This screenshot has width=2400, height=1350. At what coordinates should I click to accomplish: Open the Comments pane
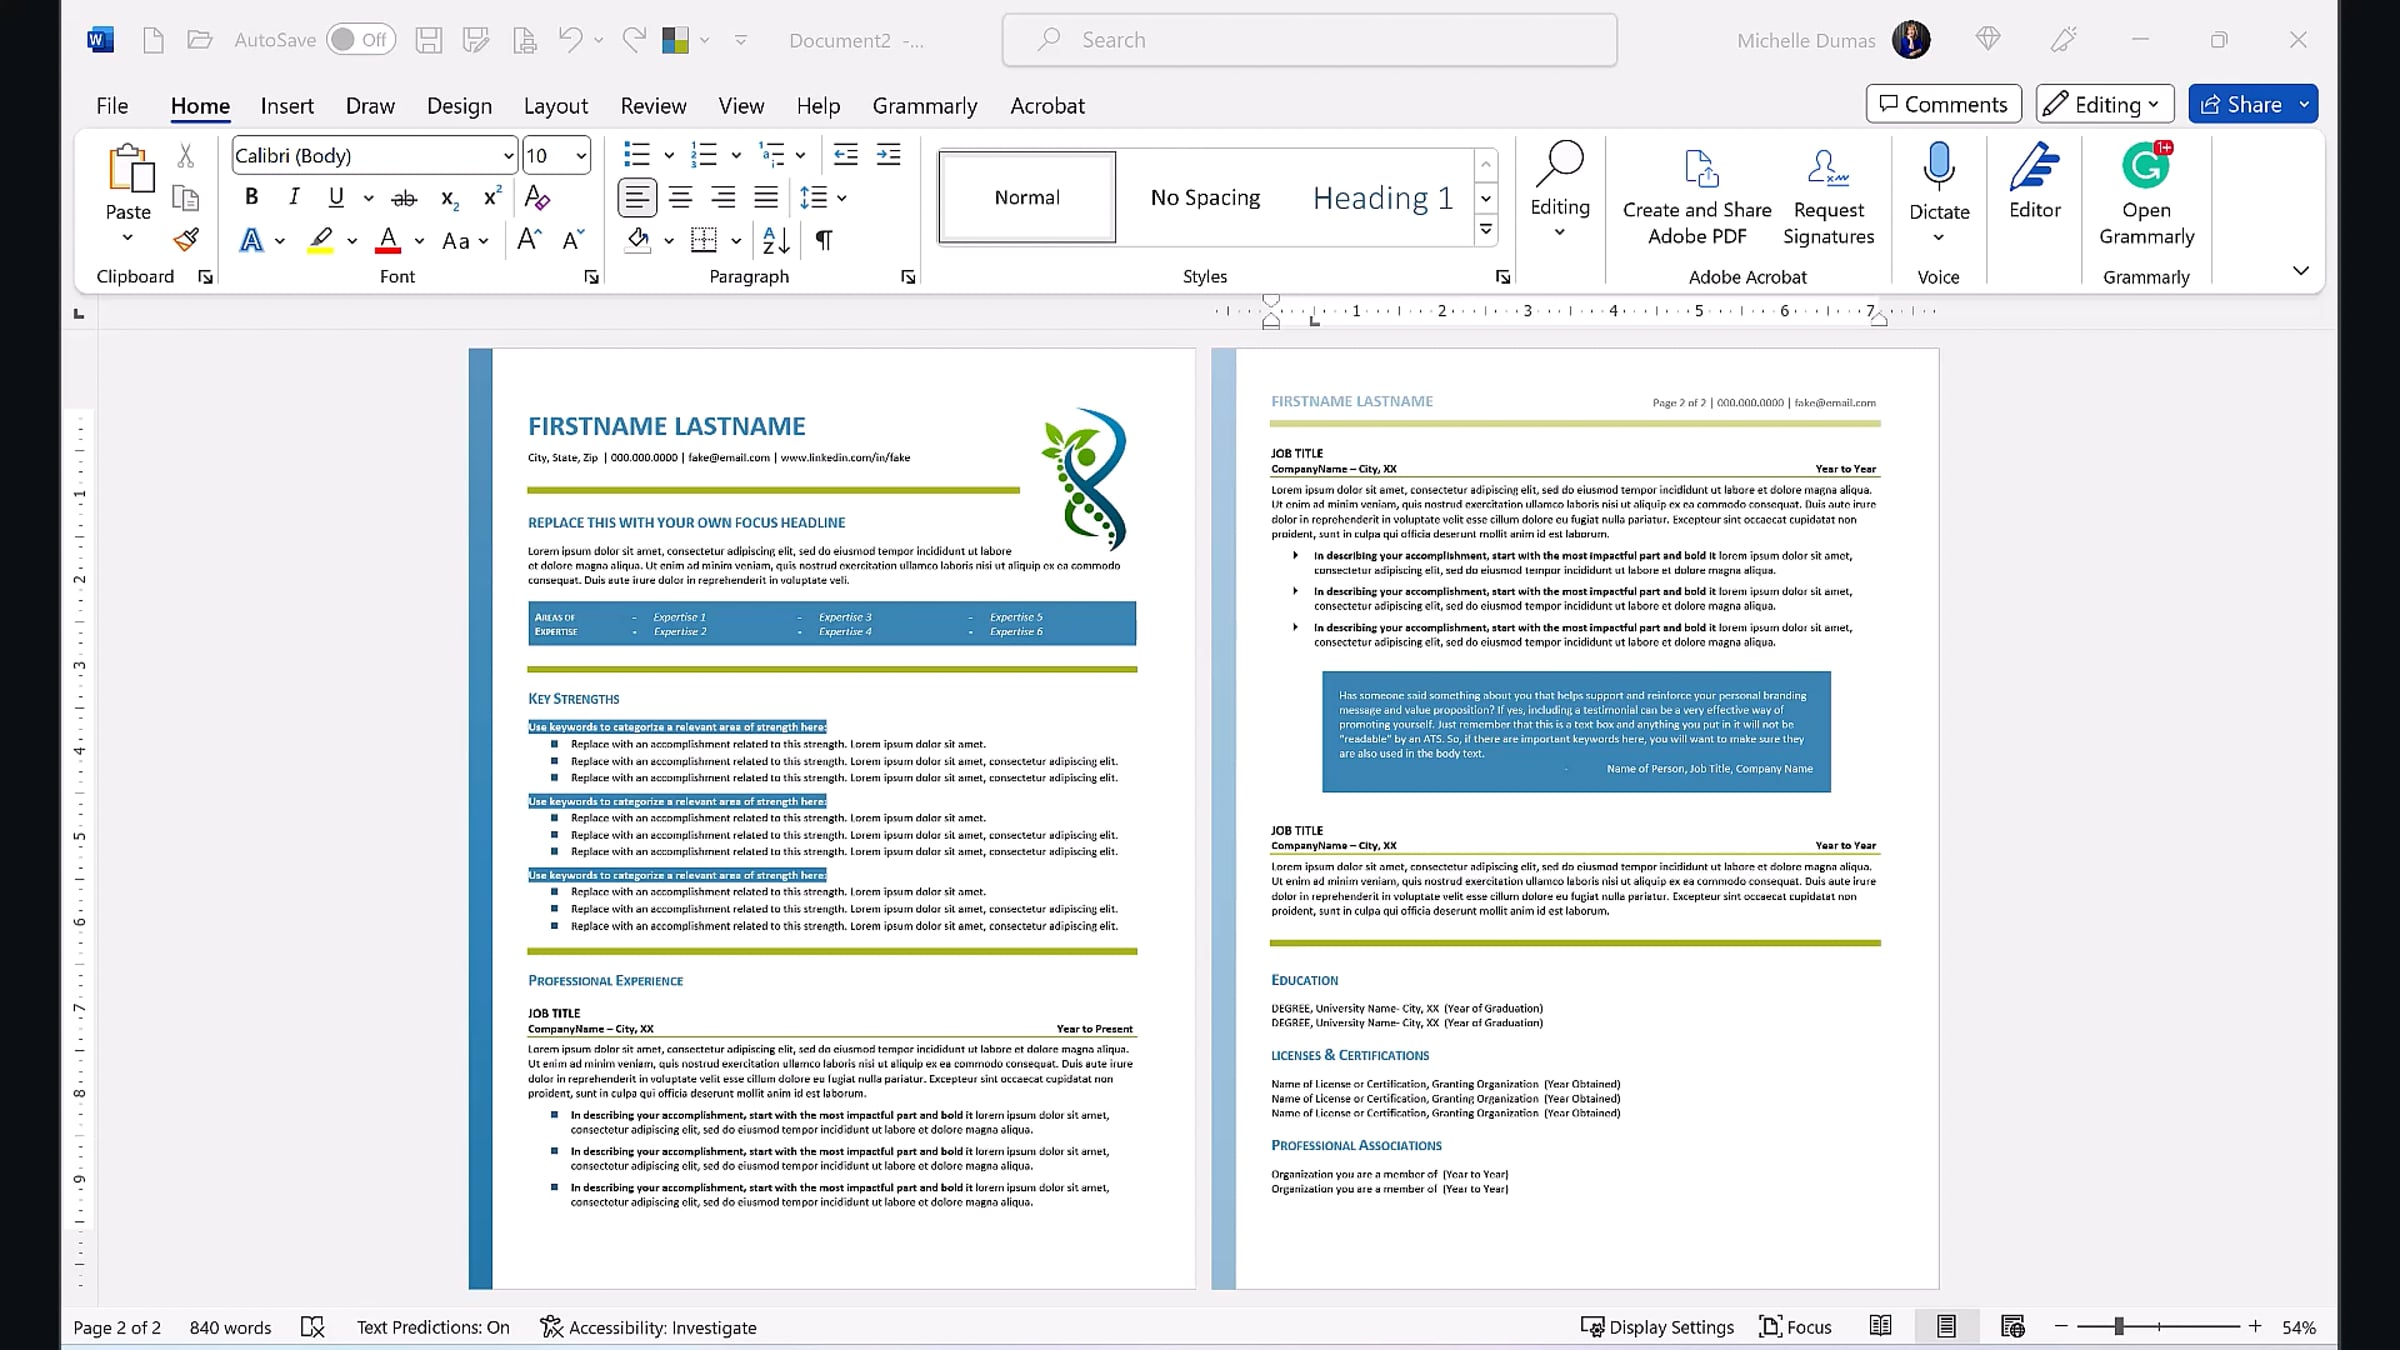(1943, 104)
